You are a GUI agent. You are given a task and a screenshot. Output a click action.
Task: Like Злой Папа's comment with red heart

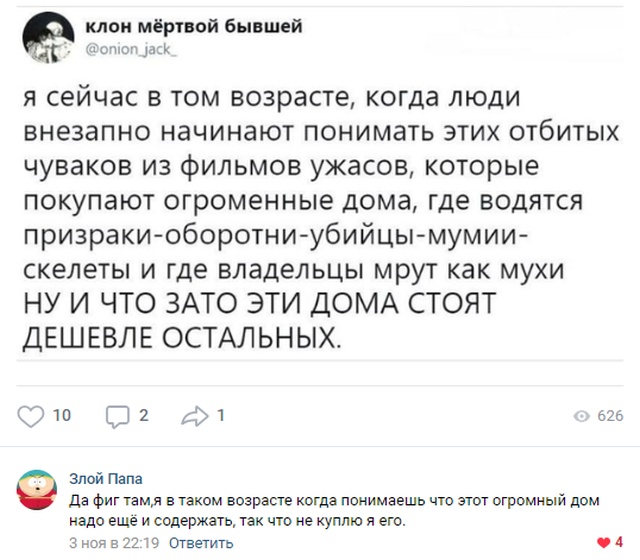pos(603,542)
